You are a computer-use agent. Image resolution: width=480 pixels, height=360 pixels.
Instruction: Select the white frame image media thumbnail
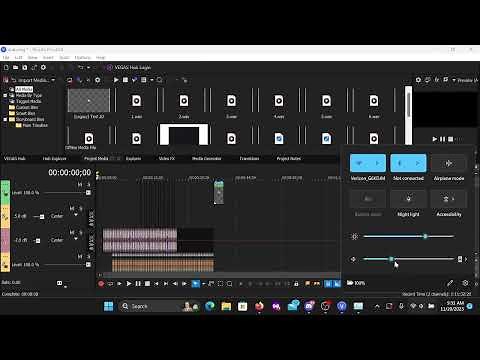pos(184,135)
